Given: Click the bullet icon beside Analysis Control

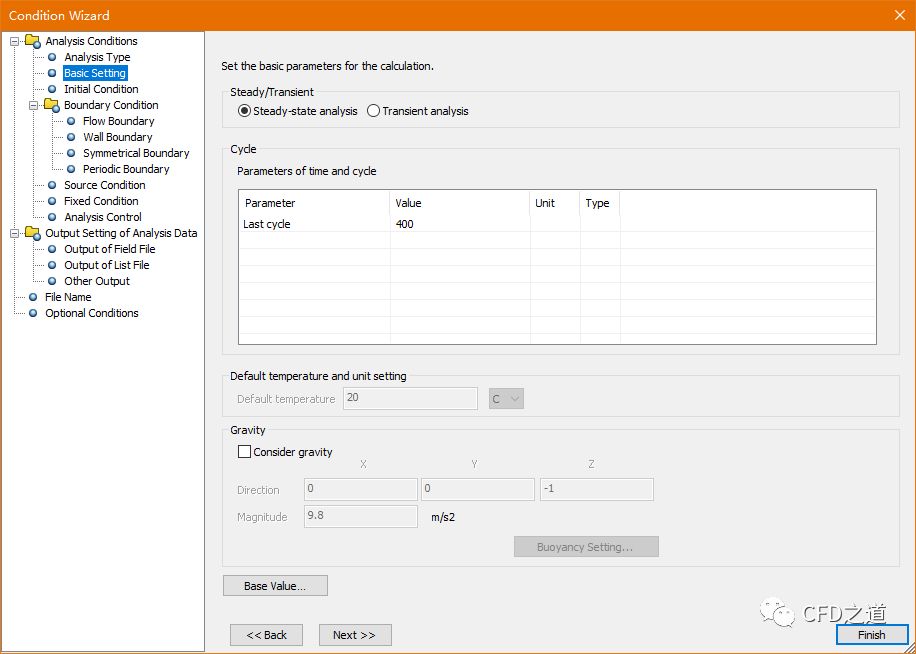Looking at the screenshot, I should [52, 217].
